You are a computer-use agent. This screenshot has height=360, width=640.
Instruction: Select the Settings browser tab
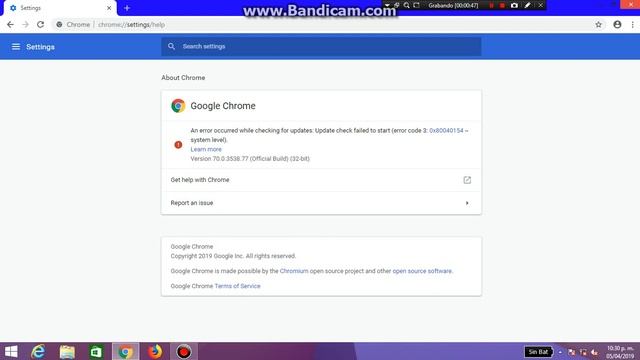coord(60,8)
